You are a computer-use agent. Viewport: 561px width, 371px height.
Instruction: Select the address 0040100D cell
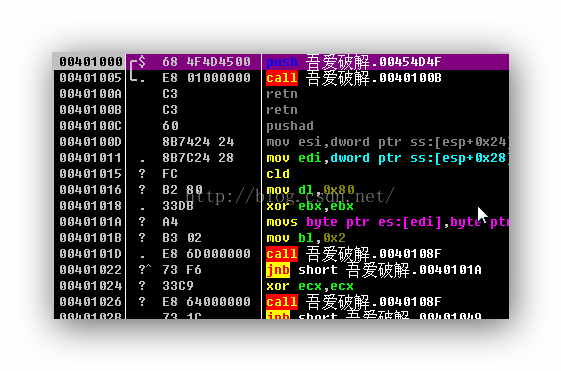coord(91,142)
